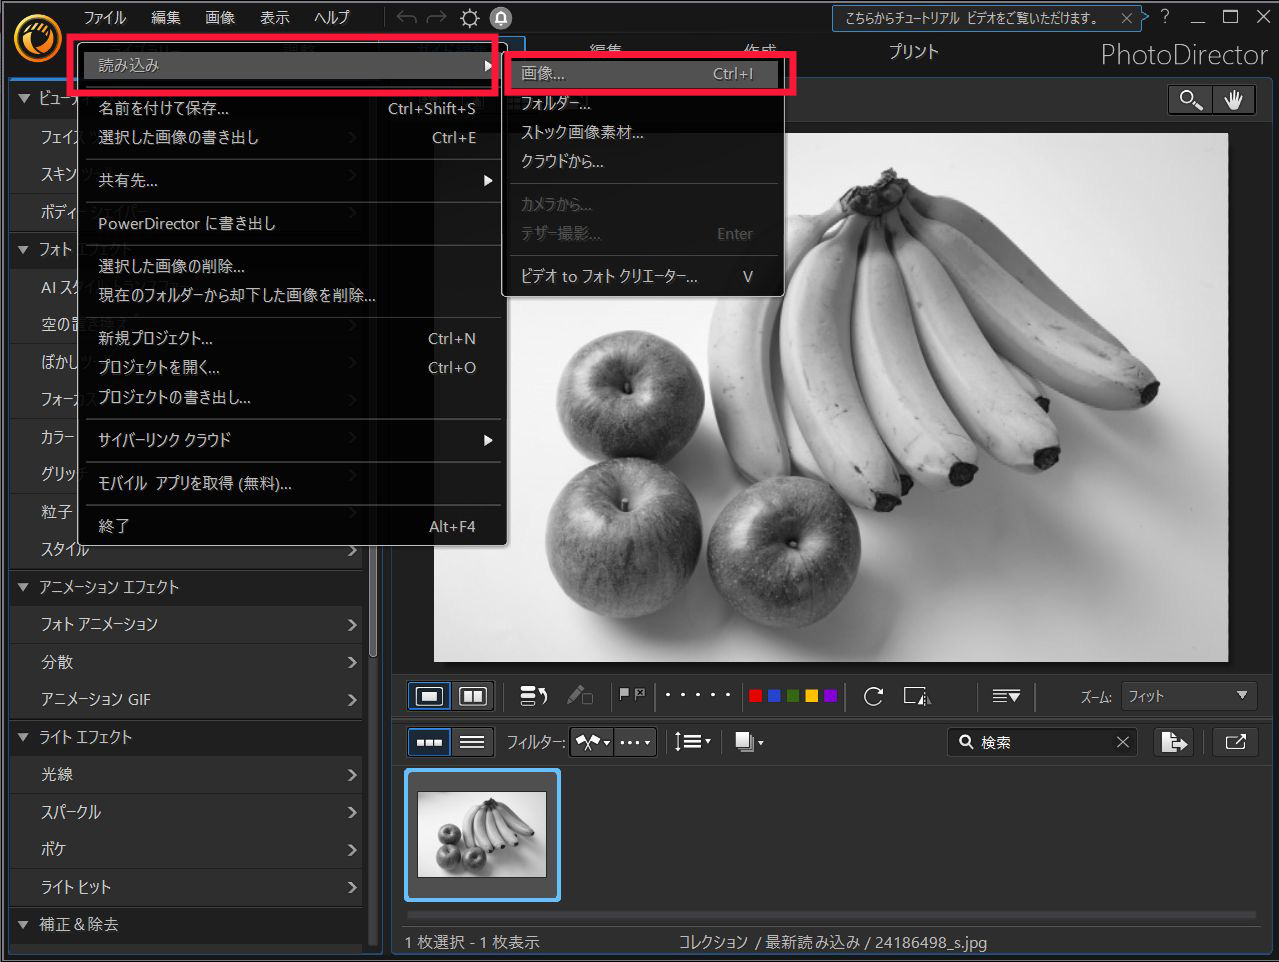This screenshot has width=1279, height=962.
Task: Open the help question mark button
Action: click(x=1165, y=17)
